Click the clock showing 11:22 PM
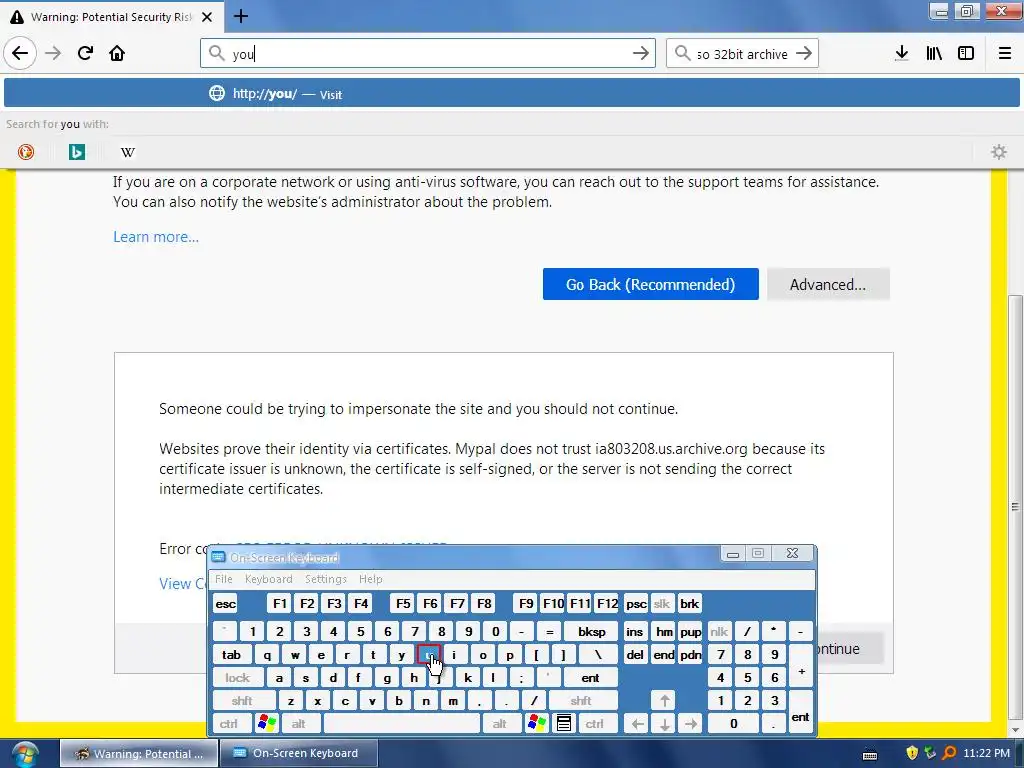1024x768 pixels. click(986, 753)
